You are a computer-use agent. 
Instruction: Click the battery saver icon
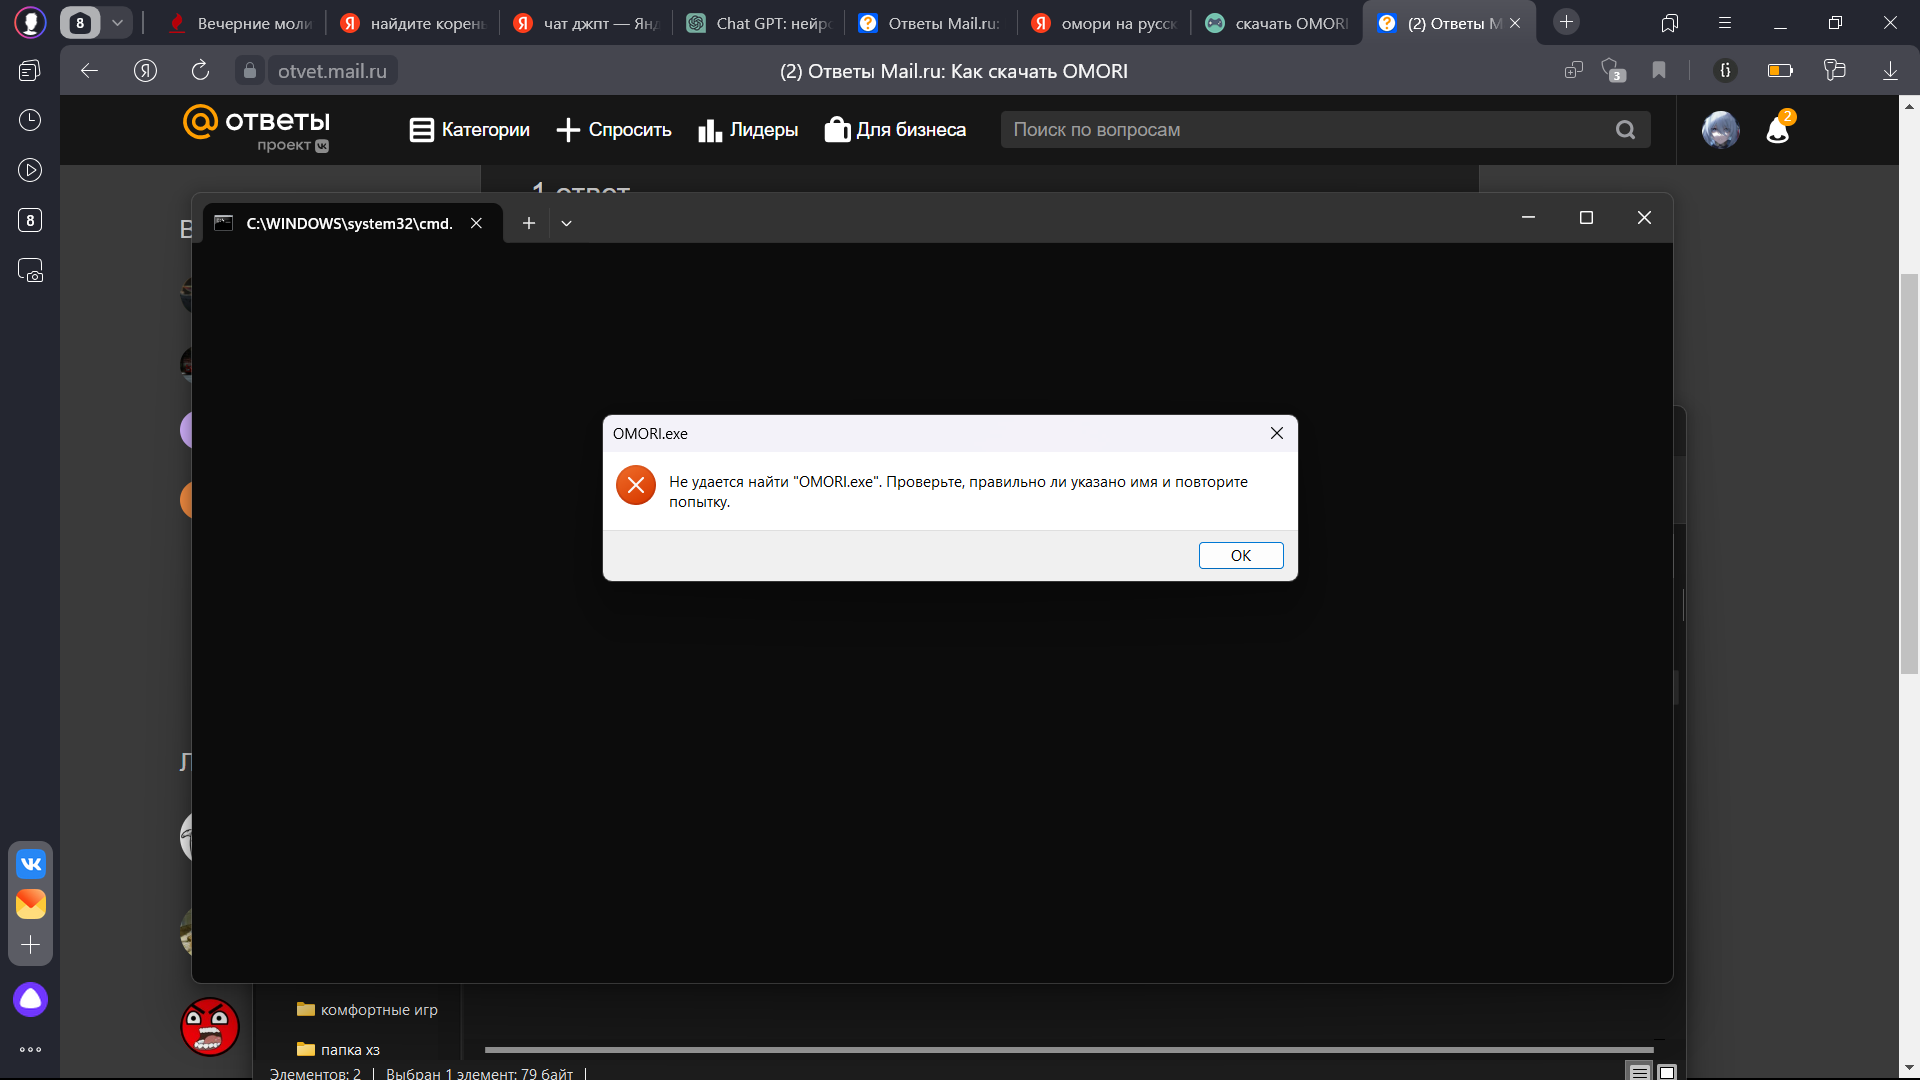click(x=1780, y=70)
